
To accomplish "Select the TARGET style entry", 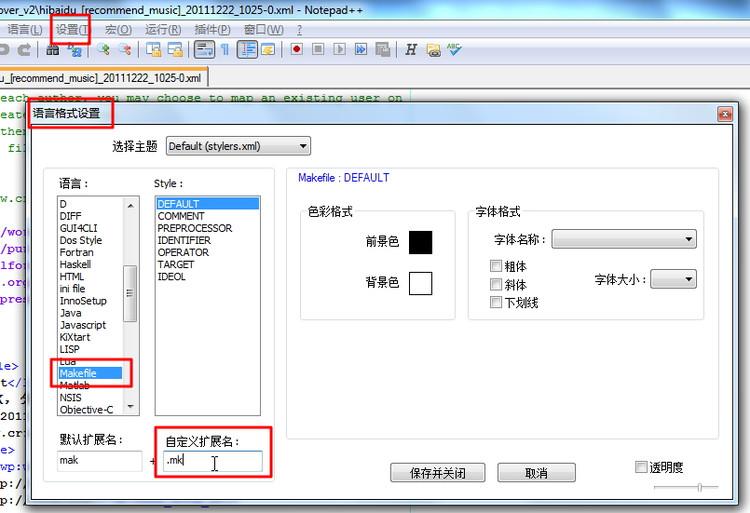I will [208, 264].
